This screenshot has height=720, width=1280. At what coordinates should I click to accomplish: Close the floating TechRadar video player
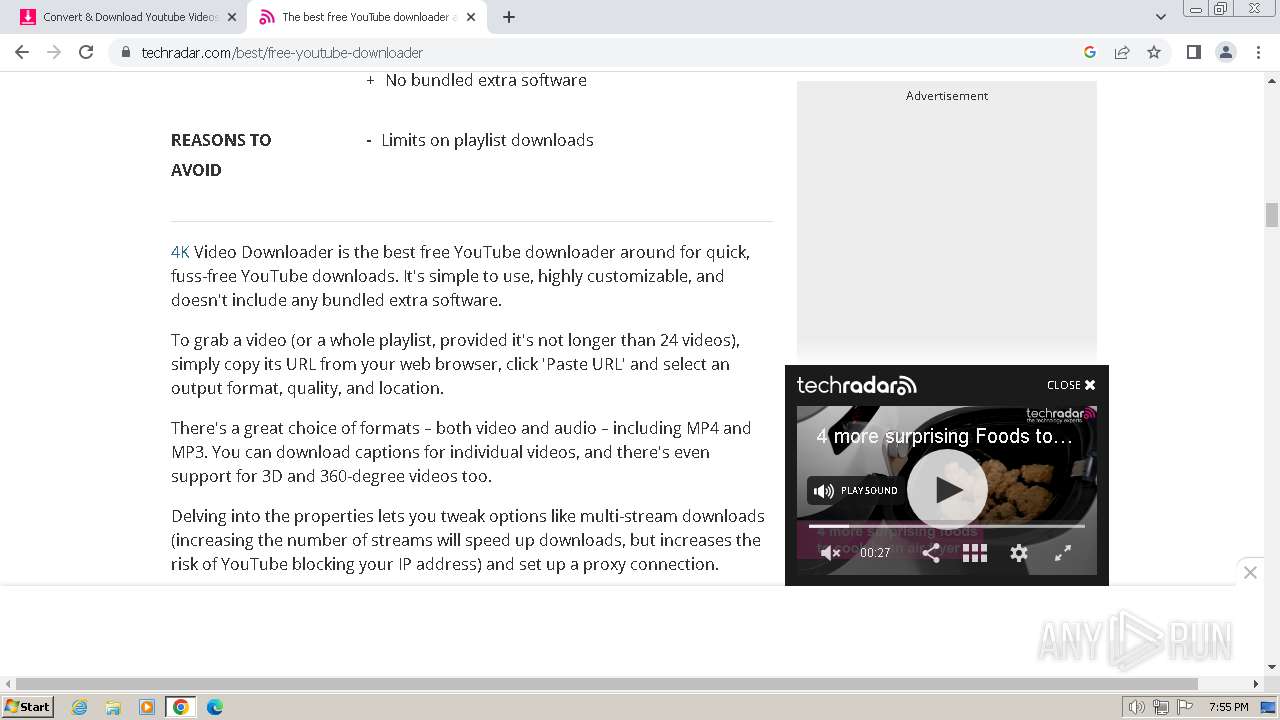(x=1071, y=385)
